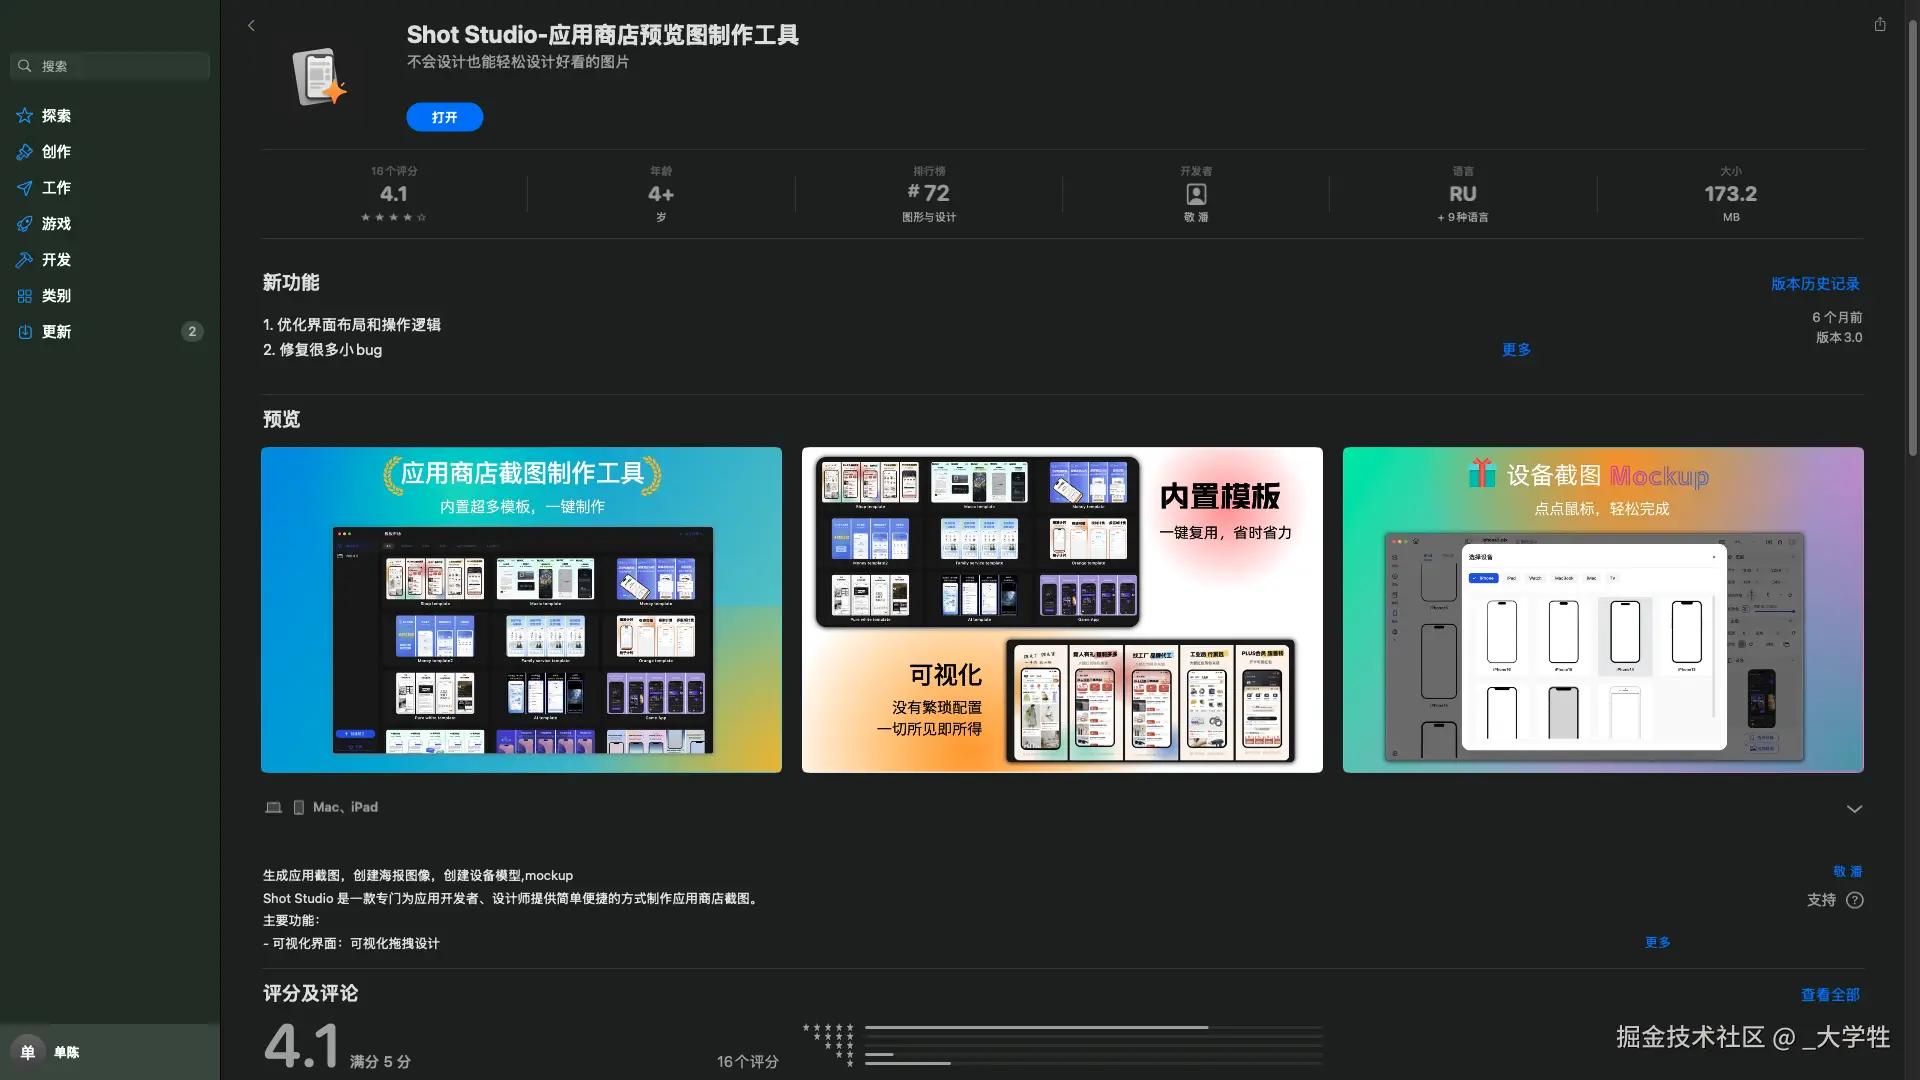The width and height of the screenshot is (1920, 1080).
Task: Open the first preview screenshot thumbnail
Action: click(x=521, y=610)
